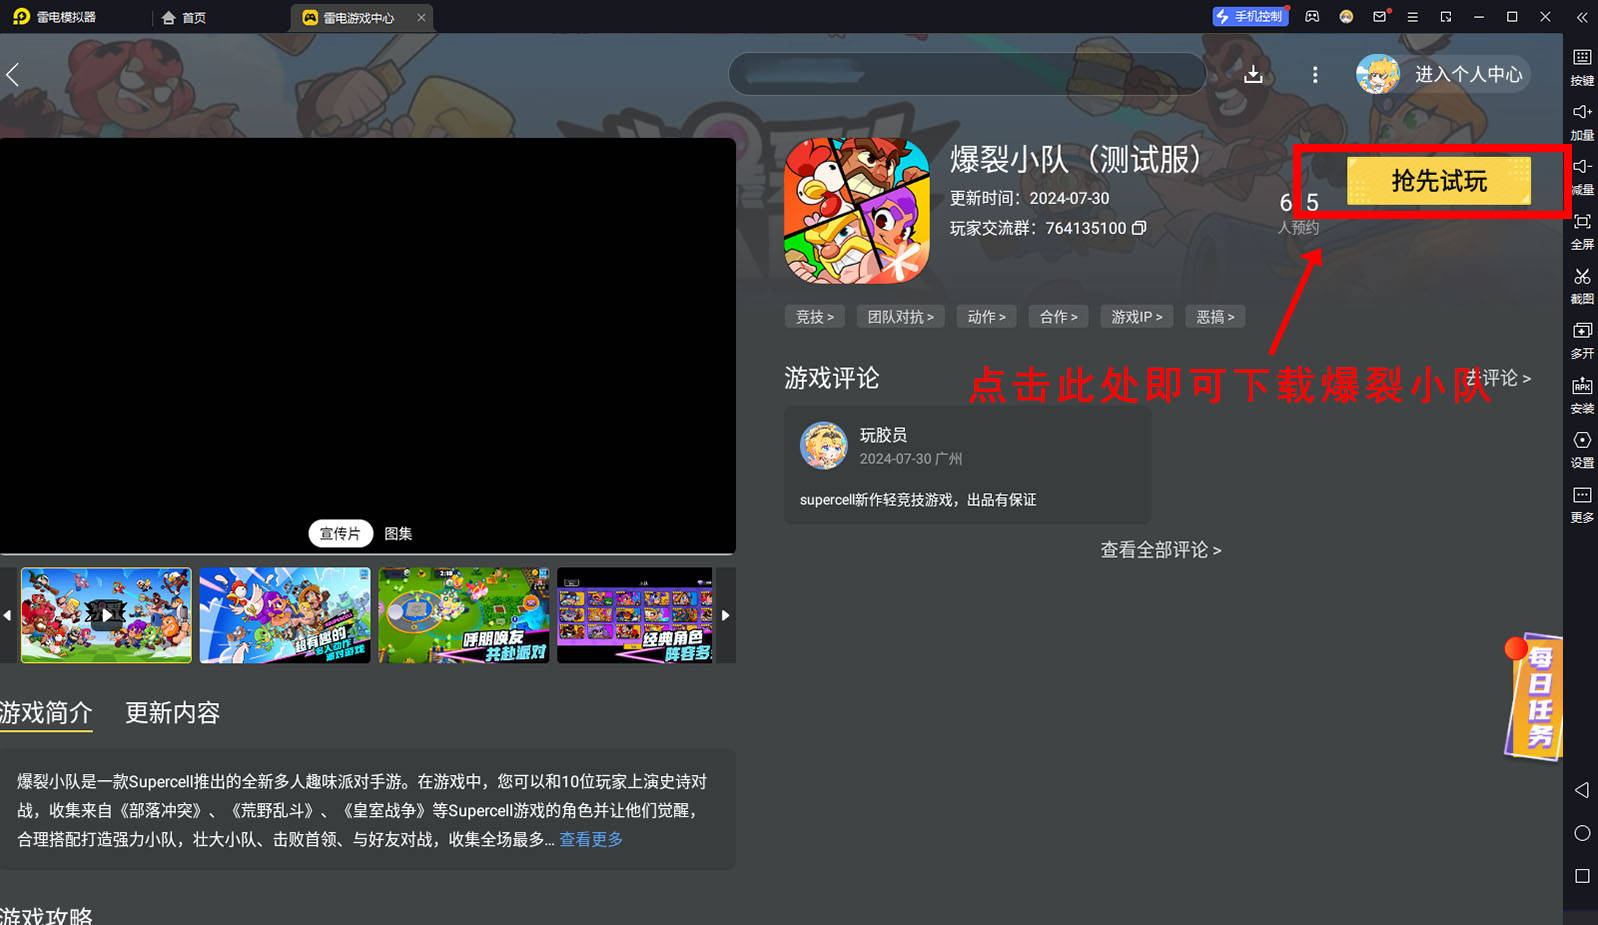Click the 更新时间：2024-07-30 text
Viewport: 1598px width, 925px height.
[1030, 198]
